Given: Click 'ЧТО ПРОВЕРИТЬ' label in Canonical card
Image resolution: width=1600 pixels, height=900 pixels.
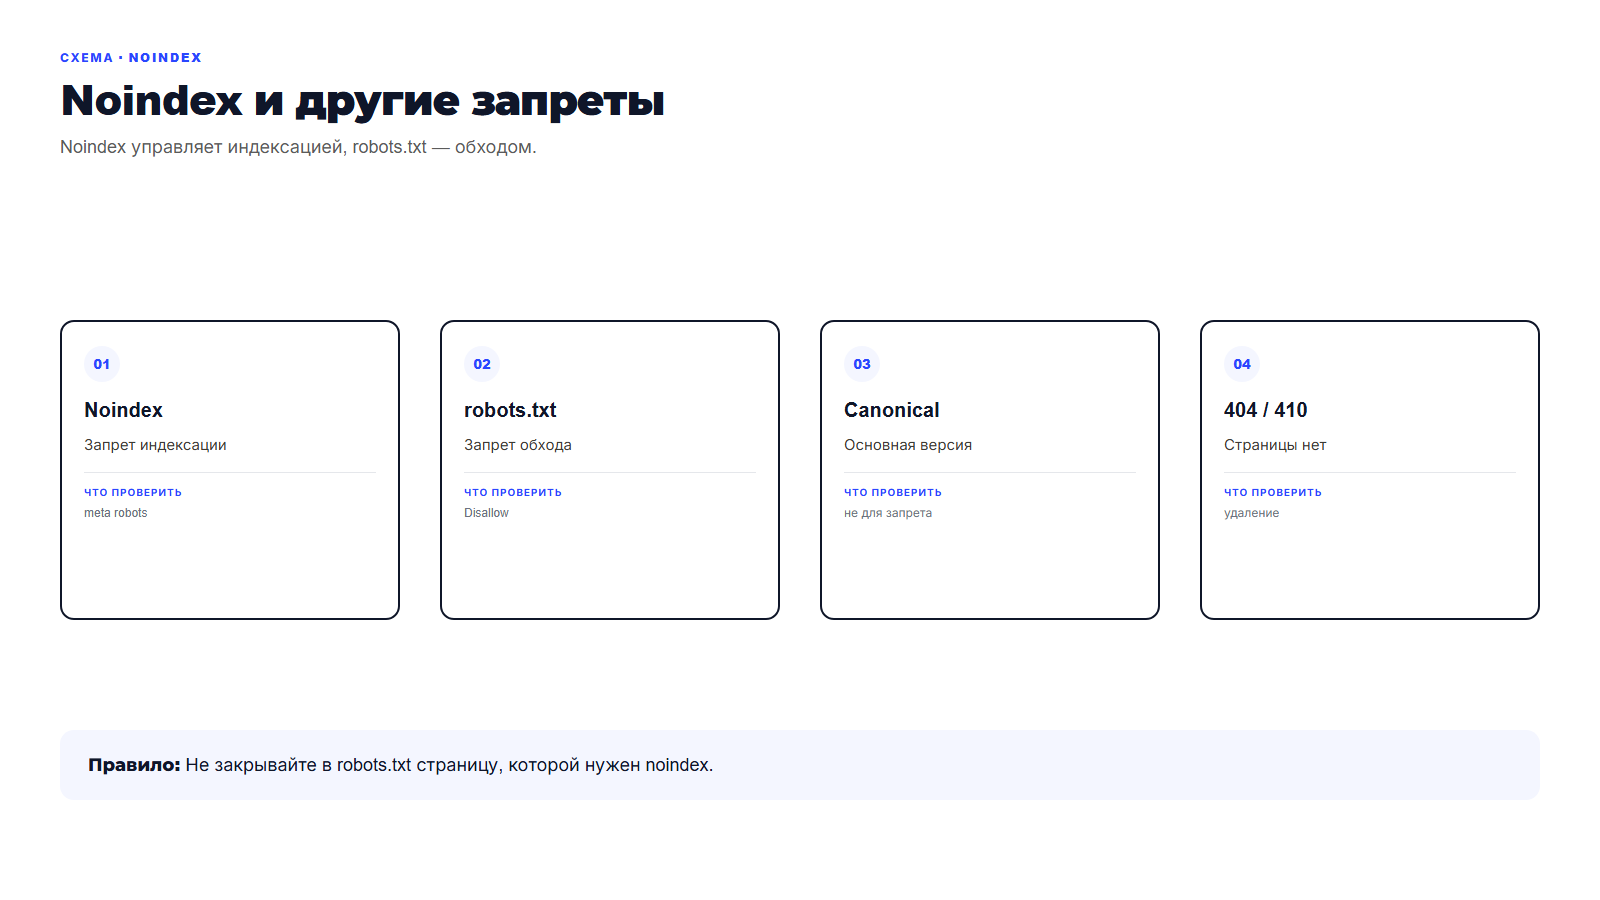Looking at the screenshot, I should click(x=893, y=492).
